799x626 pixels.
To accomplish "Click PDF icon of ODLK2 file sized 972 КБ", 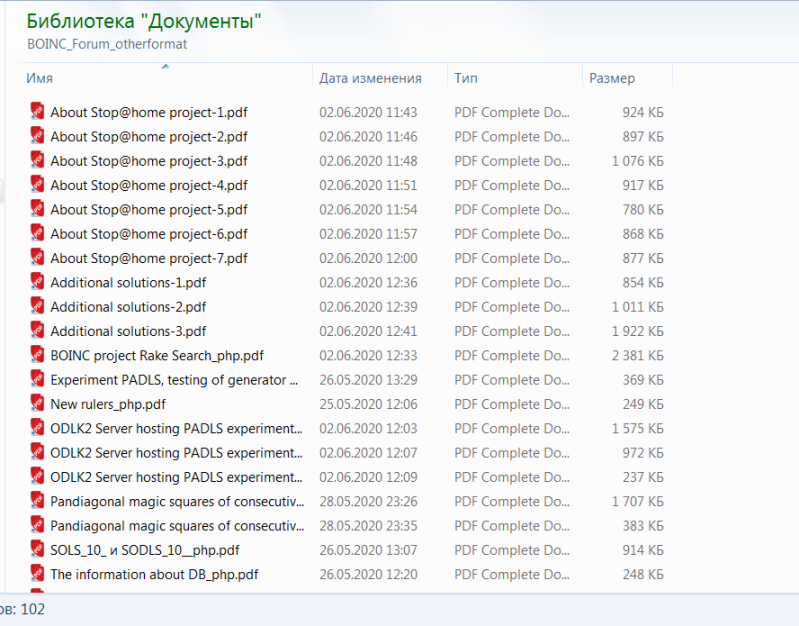I will (x=37, y=452).
